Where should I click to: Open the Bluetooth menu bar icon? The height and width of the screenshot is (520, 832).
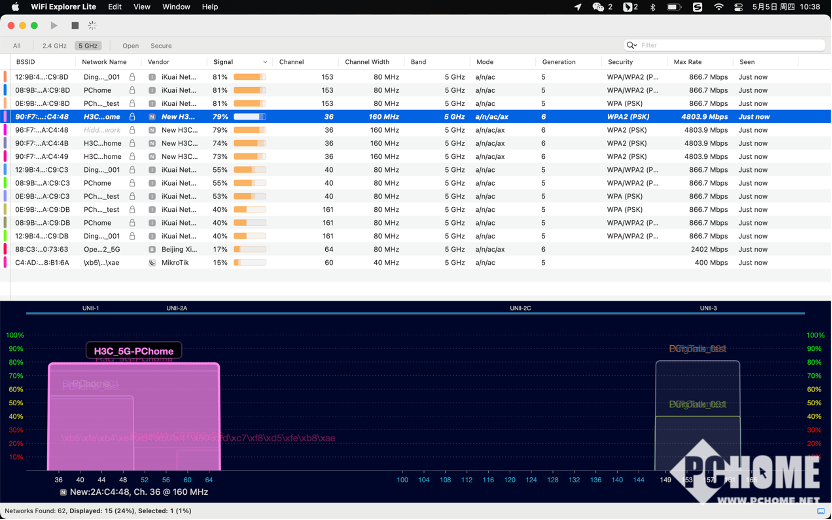[x=653, y=7]
